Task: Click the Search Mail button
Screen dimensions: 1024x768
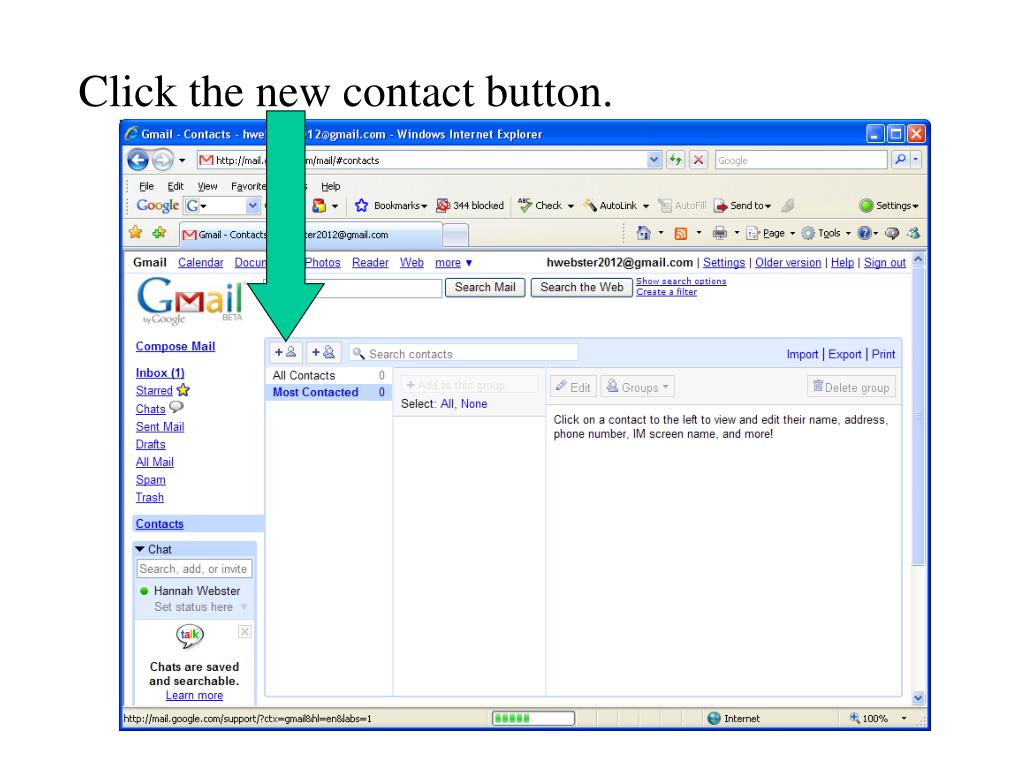Action: (x=485, y=287)
